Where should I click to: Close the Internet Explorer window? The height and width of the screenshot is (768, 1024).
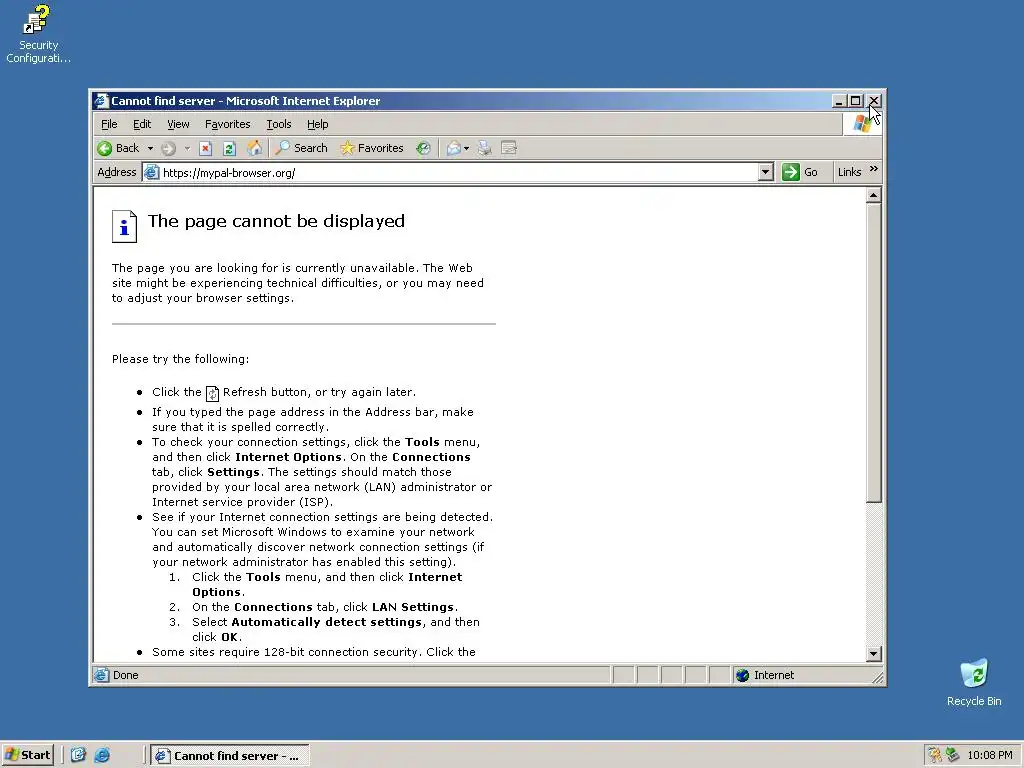coord(874,101)
